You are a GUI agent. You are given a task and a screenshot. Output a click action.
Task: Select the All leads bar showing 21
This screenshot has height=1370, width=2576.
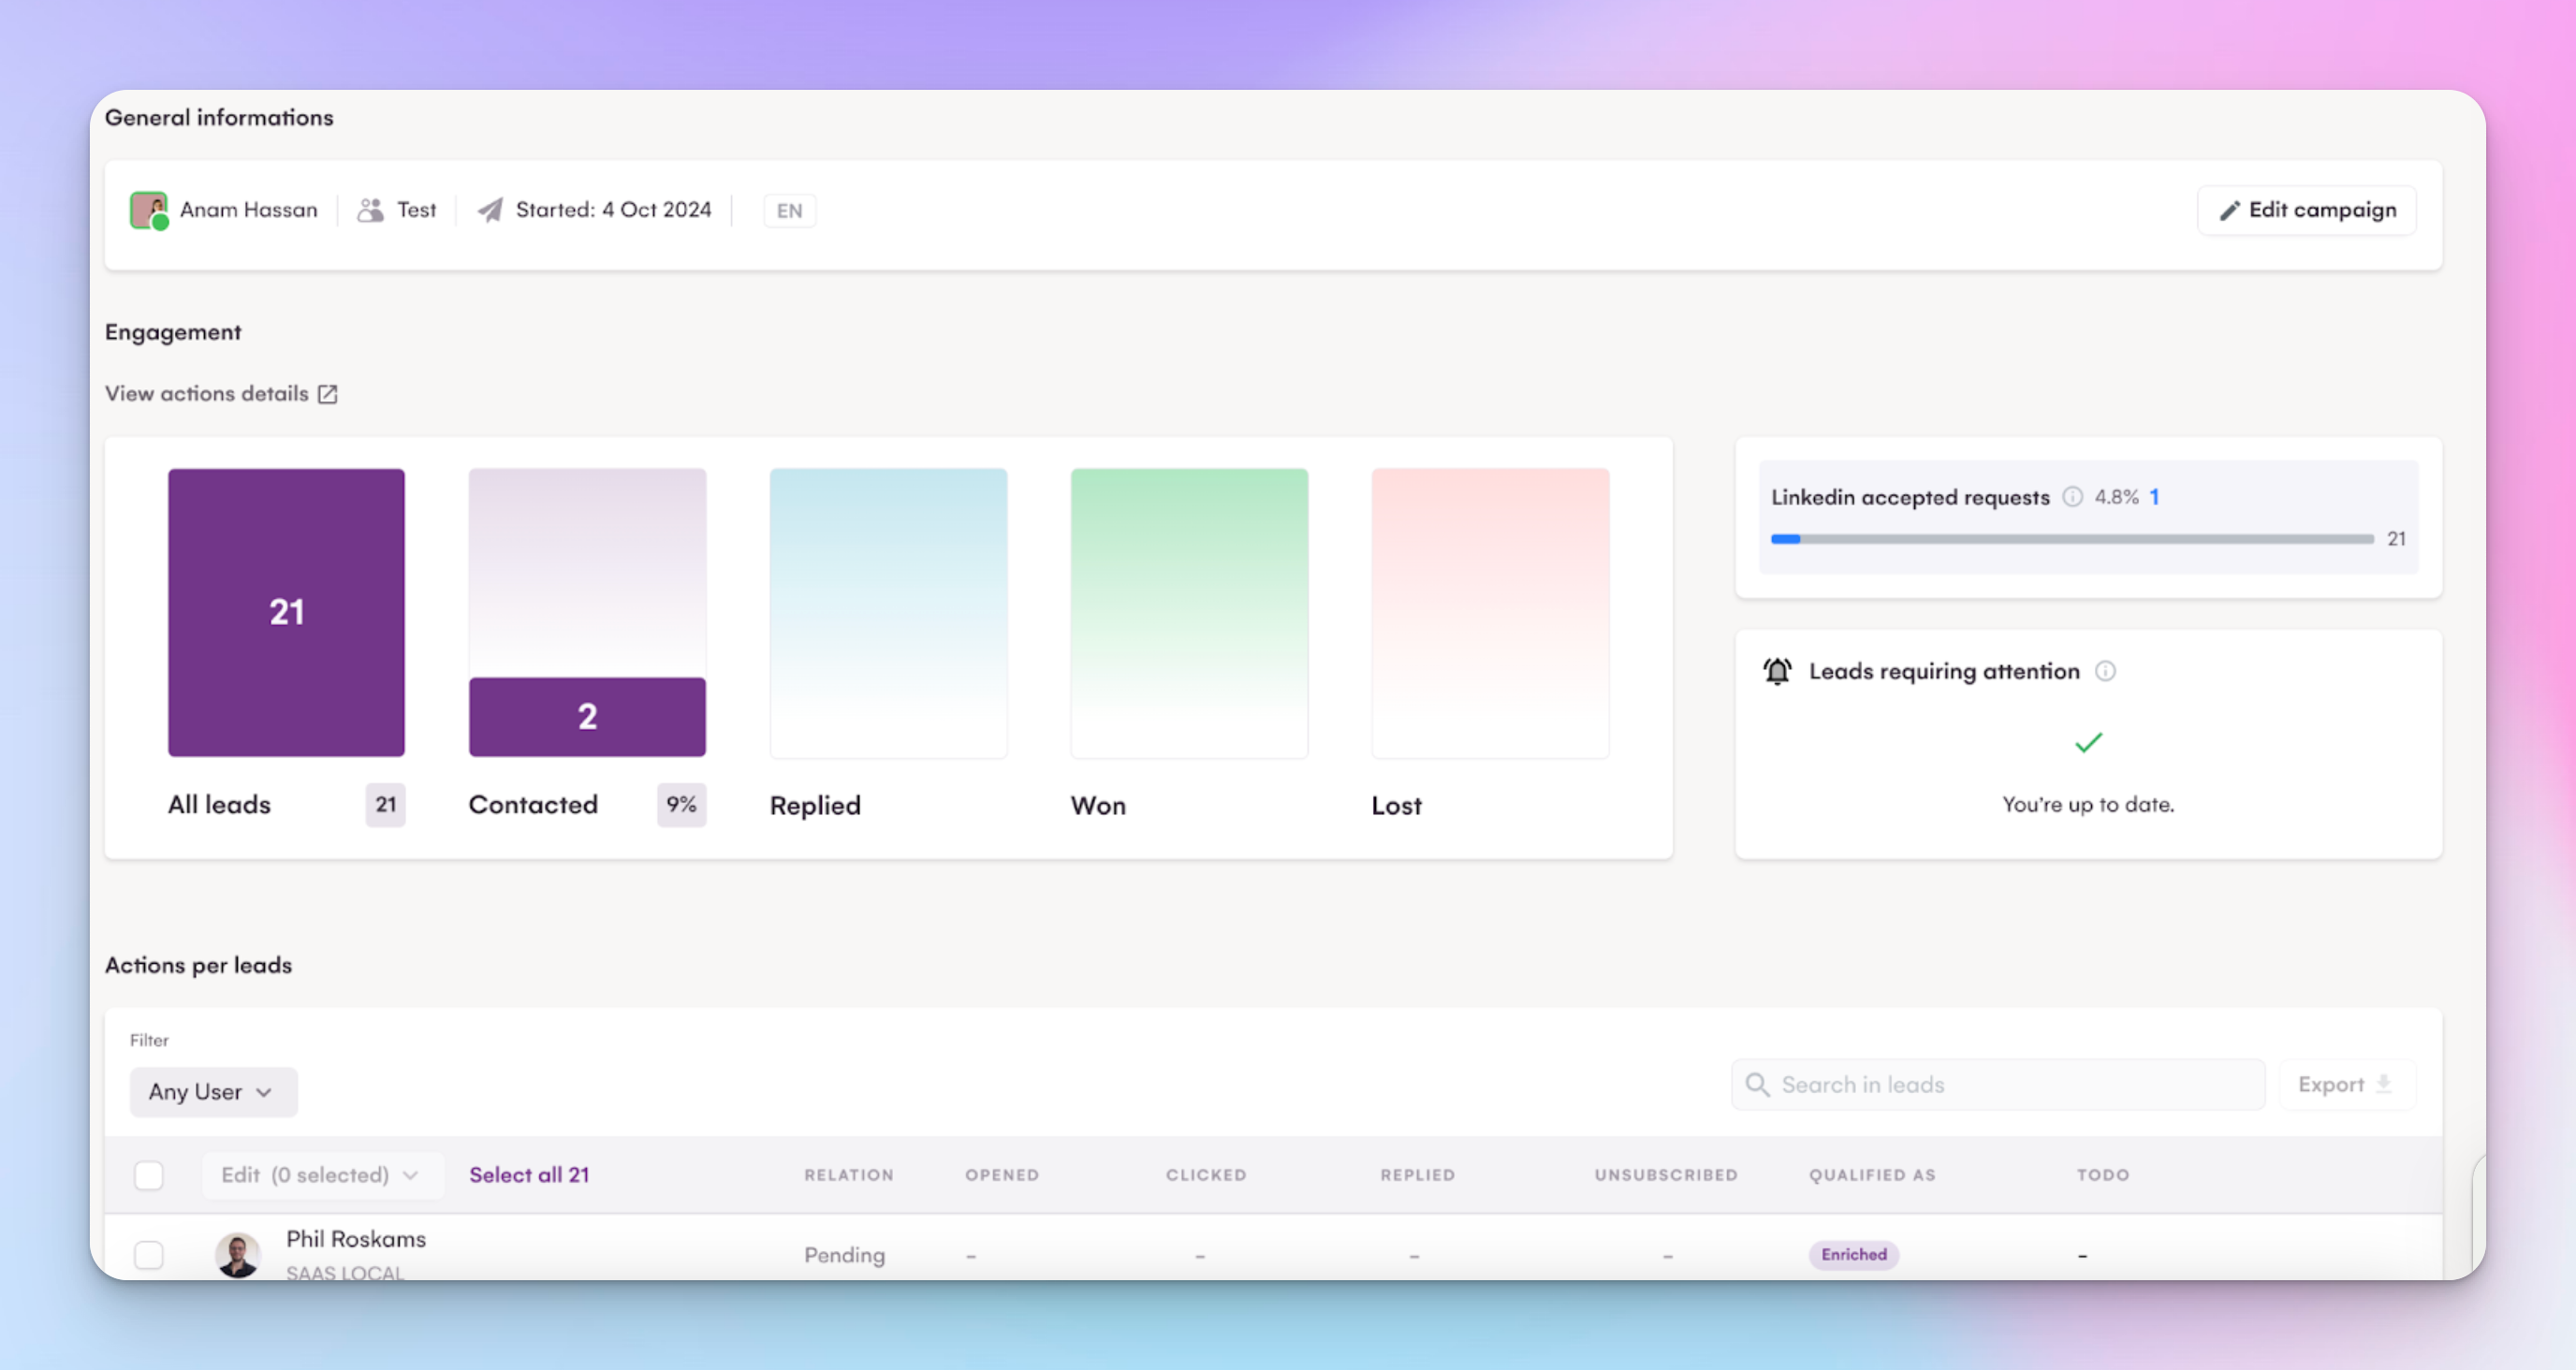(x=286, y=612)
